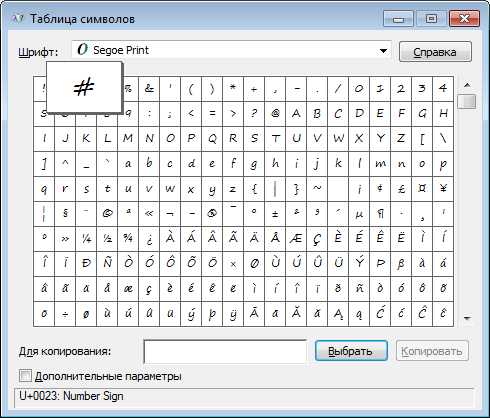Click the Для копирования text field
The width and height of the screenshot is (490, 418).
[x=225, y=352]
